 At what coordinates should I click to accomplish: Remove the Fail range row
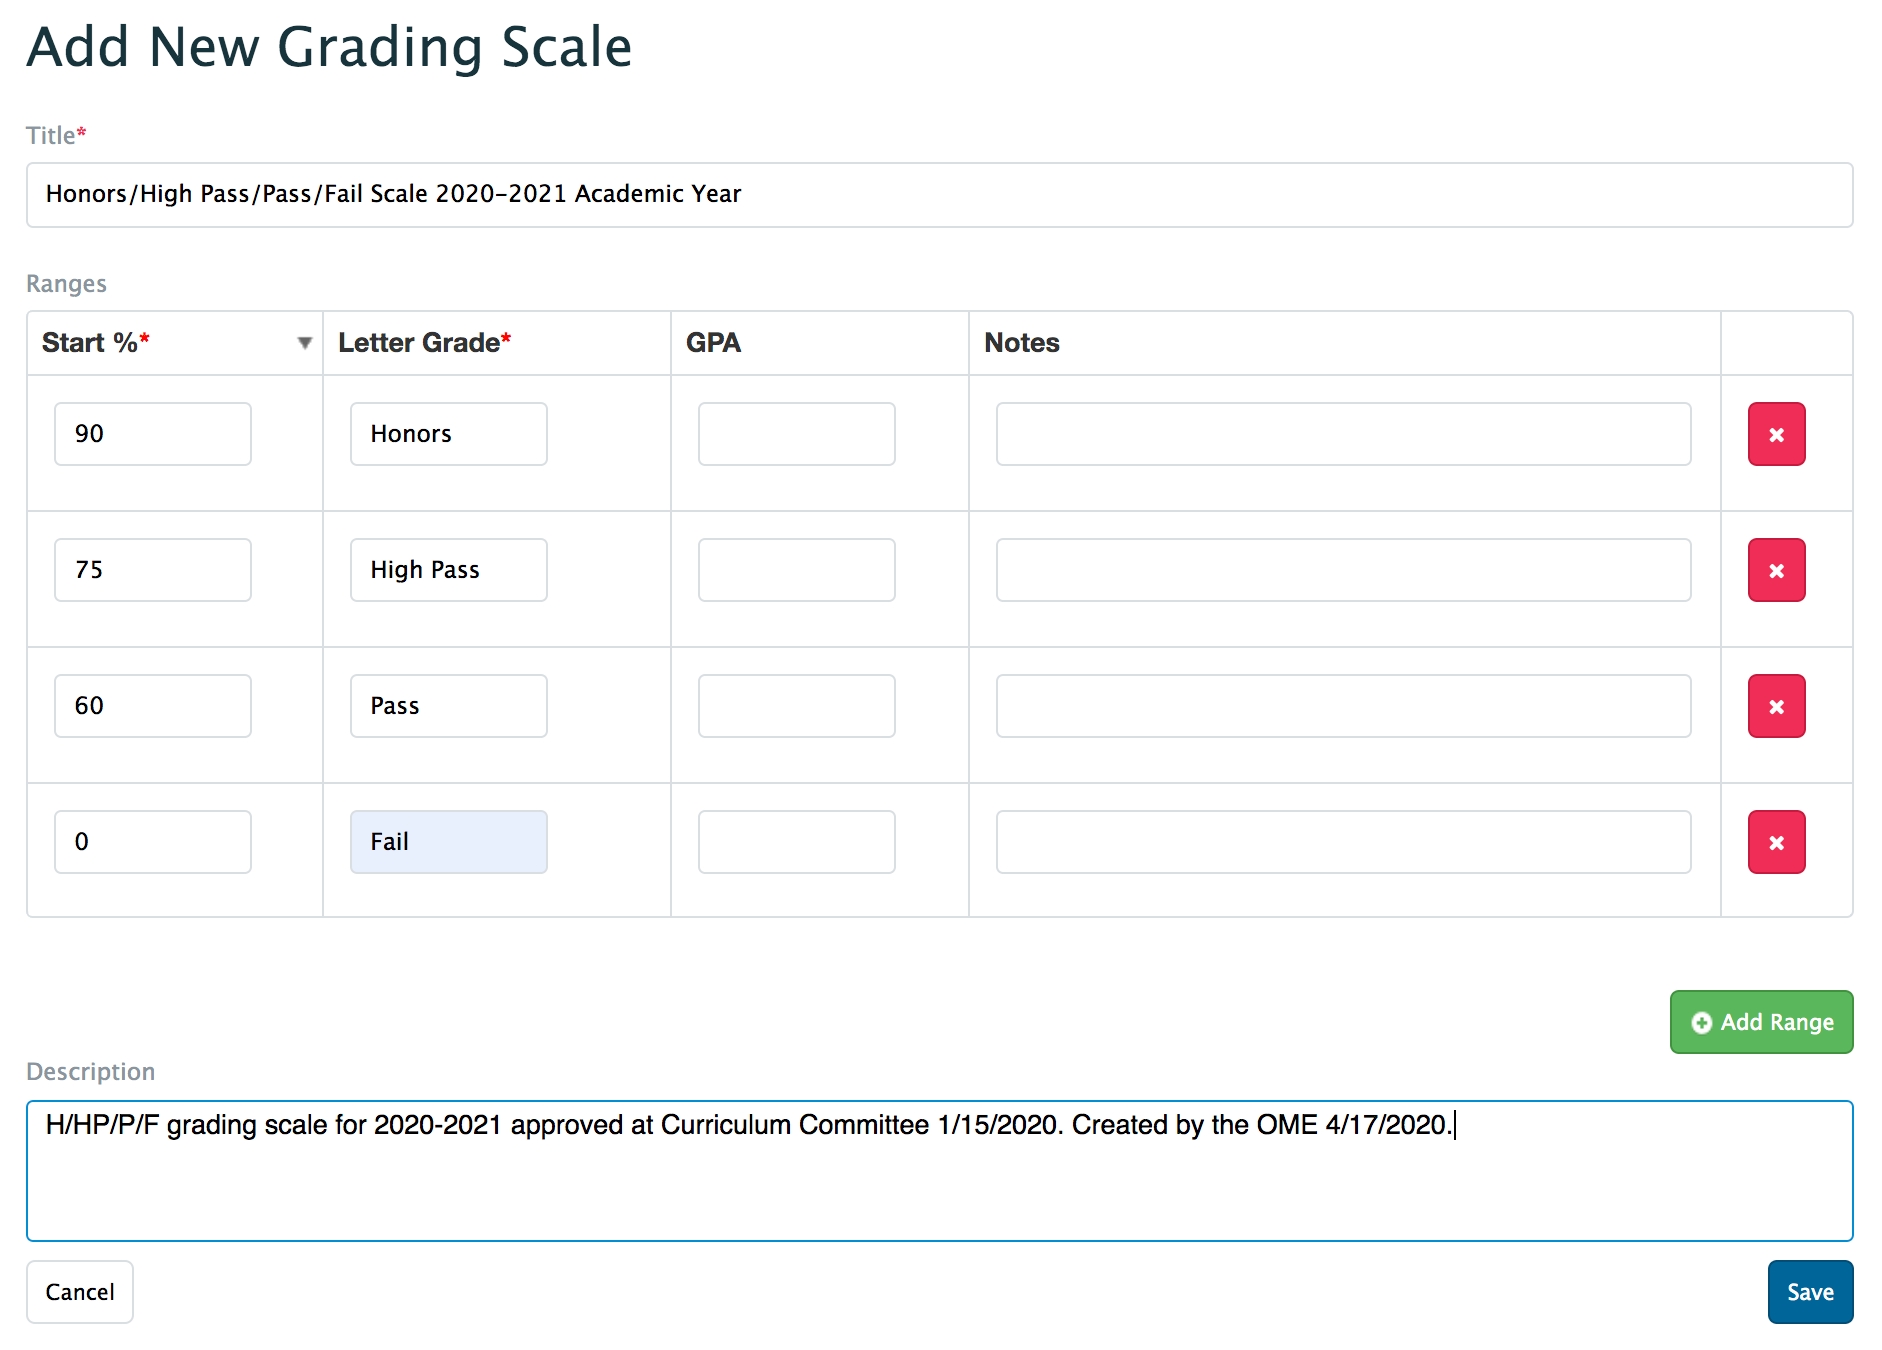(1776, 842)
